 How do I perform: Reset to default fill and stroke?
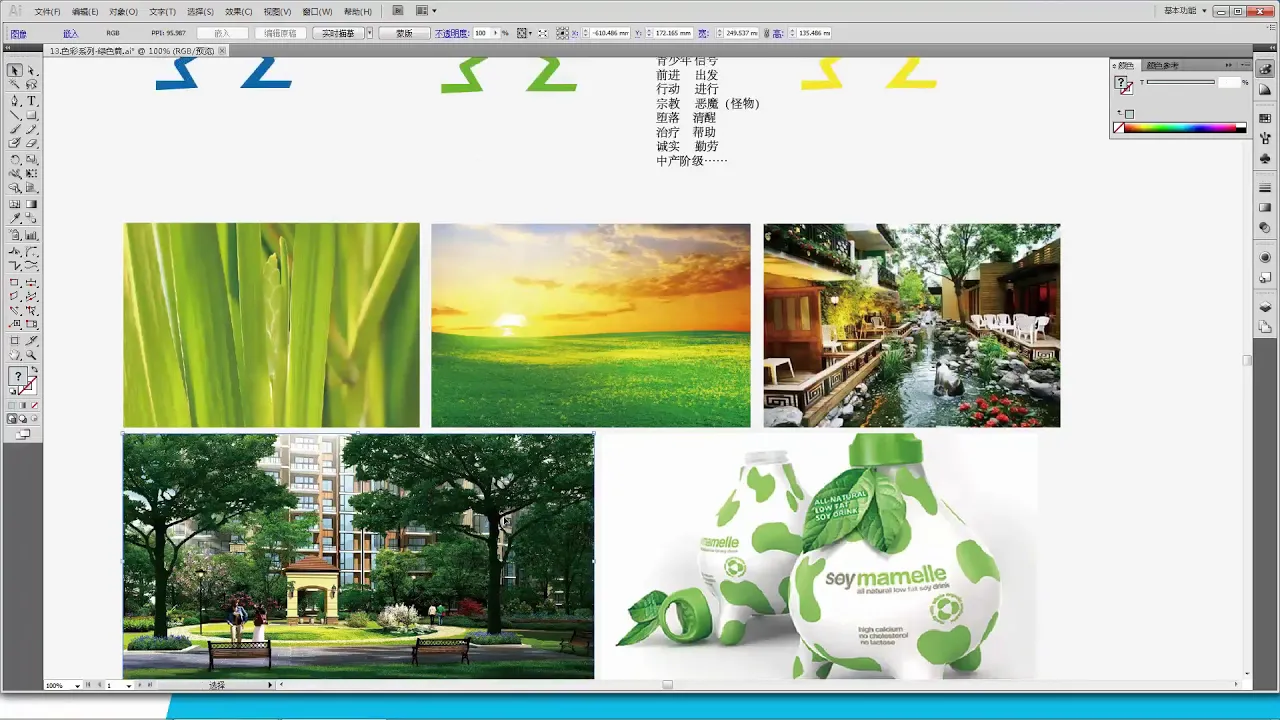(x=12, y=390)
